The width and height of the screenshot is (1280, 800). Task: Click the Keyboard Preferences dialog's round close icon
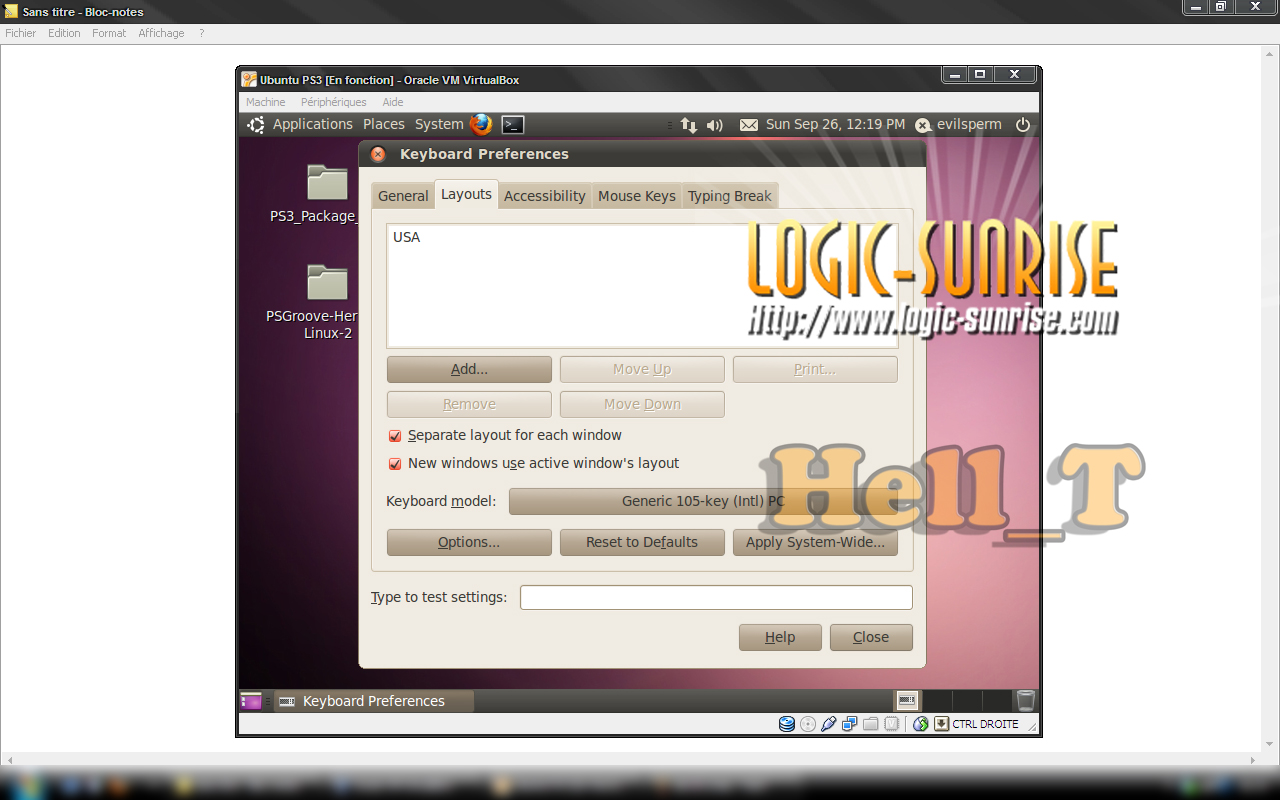point(378,154)
